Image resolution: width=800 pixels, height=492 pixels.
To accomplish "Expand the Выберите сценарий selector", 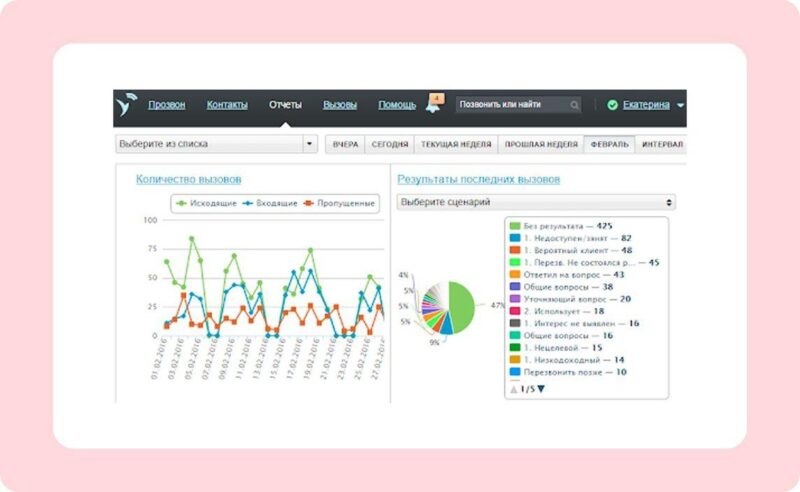I will coord(536,202).
